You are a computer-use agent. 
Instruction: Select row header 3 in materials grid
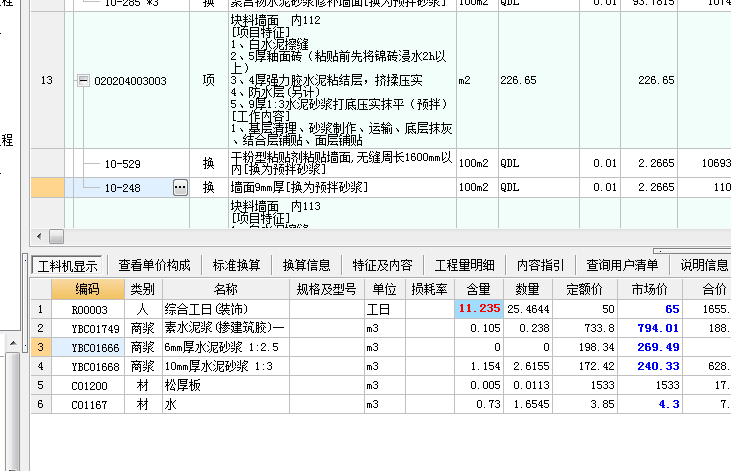pyautogui.click(x=41, y=347)
